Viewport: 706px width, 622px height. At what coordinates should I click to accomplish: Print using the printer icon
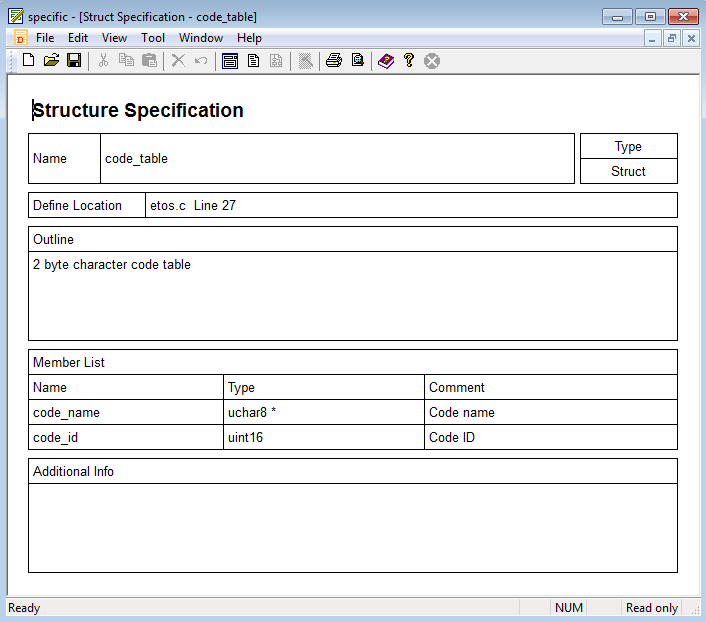334,60
